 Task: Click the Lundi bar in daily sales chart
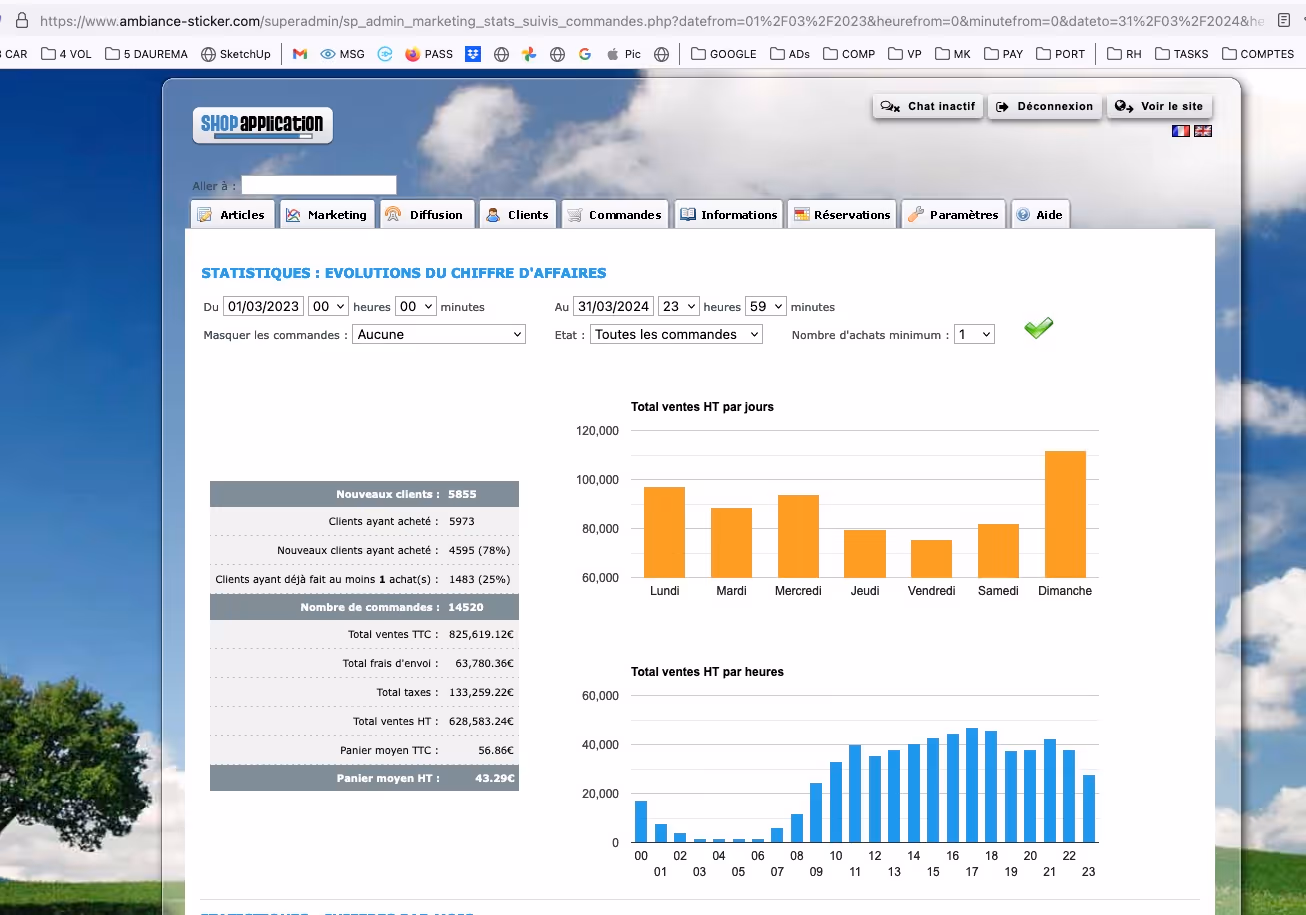[664, 532]
